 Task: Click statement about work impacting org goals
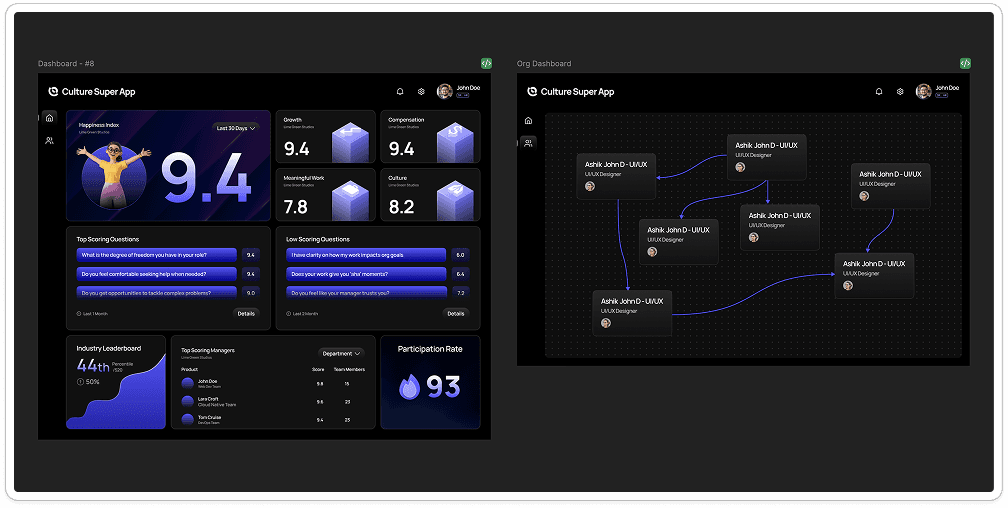point(366,255)
